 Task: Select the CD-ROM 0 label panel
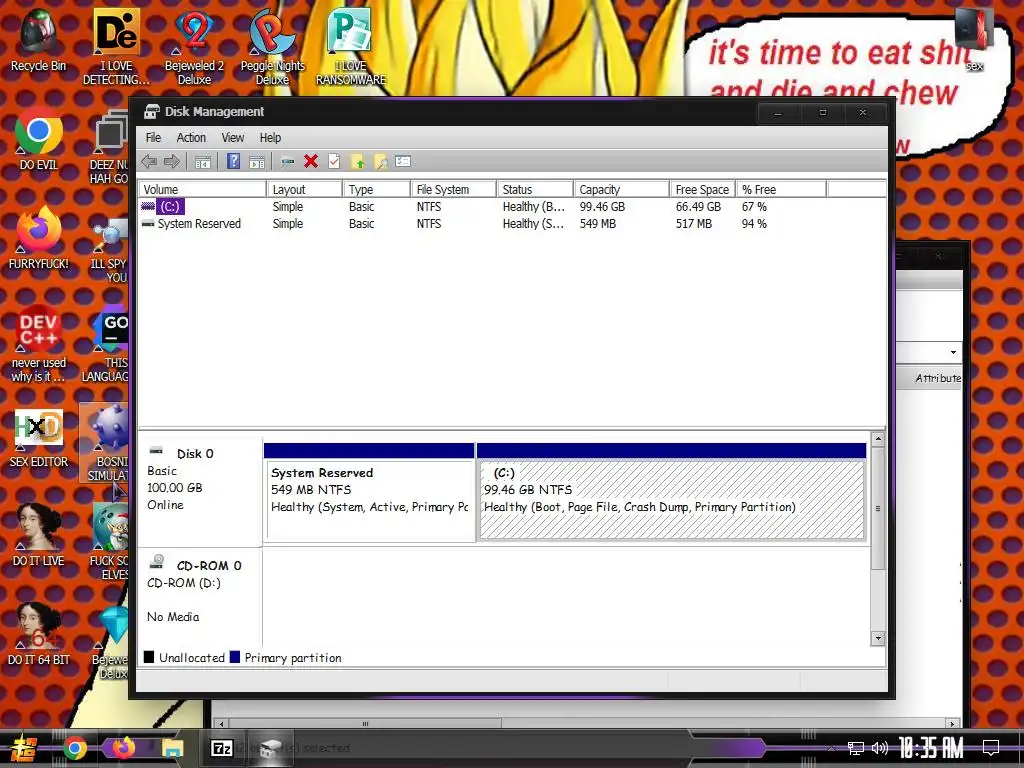coord(200,598)
